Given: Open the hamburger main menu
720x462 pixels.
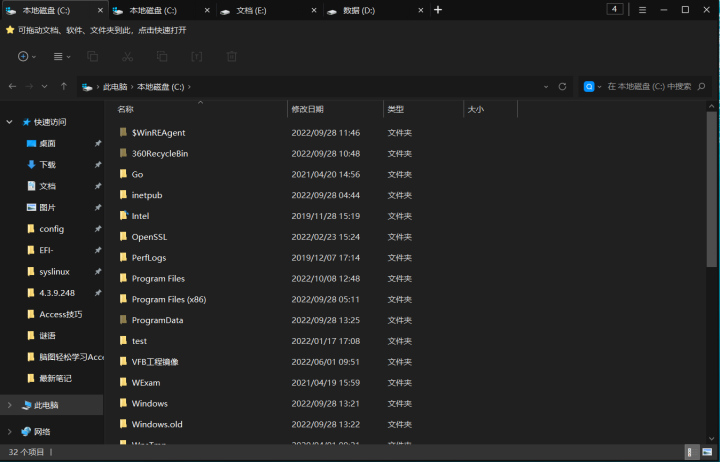Looking at the screenshot, I should 642,10.
